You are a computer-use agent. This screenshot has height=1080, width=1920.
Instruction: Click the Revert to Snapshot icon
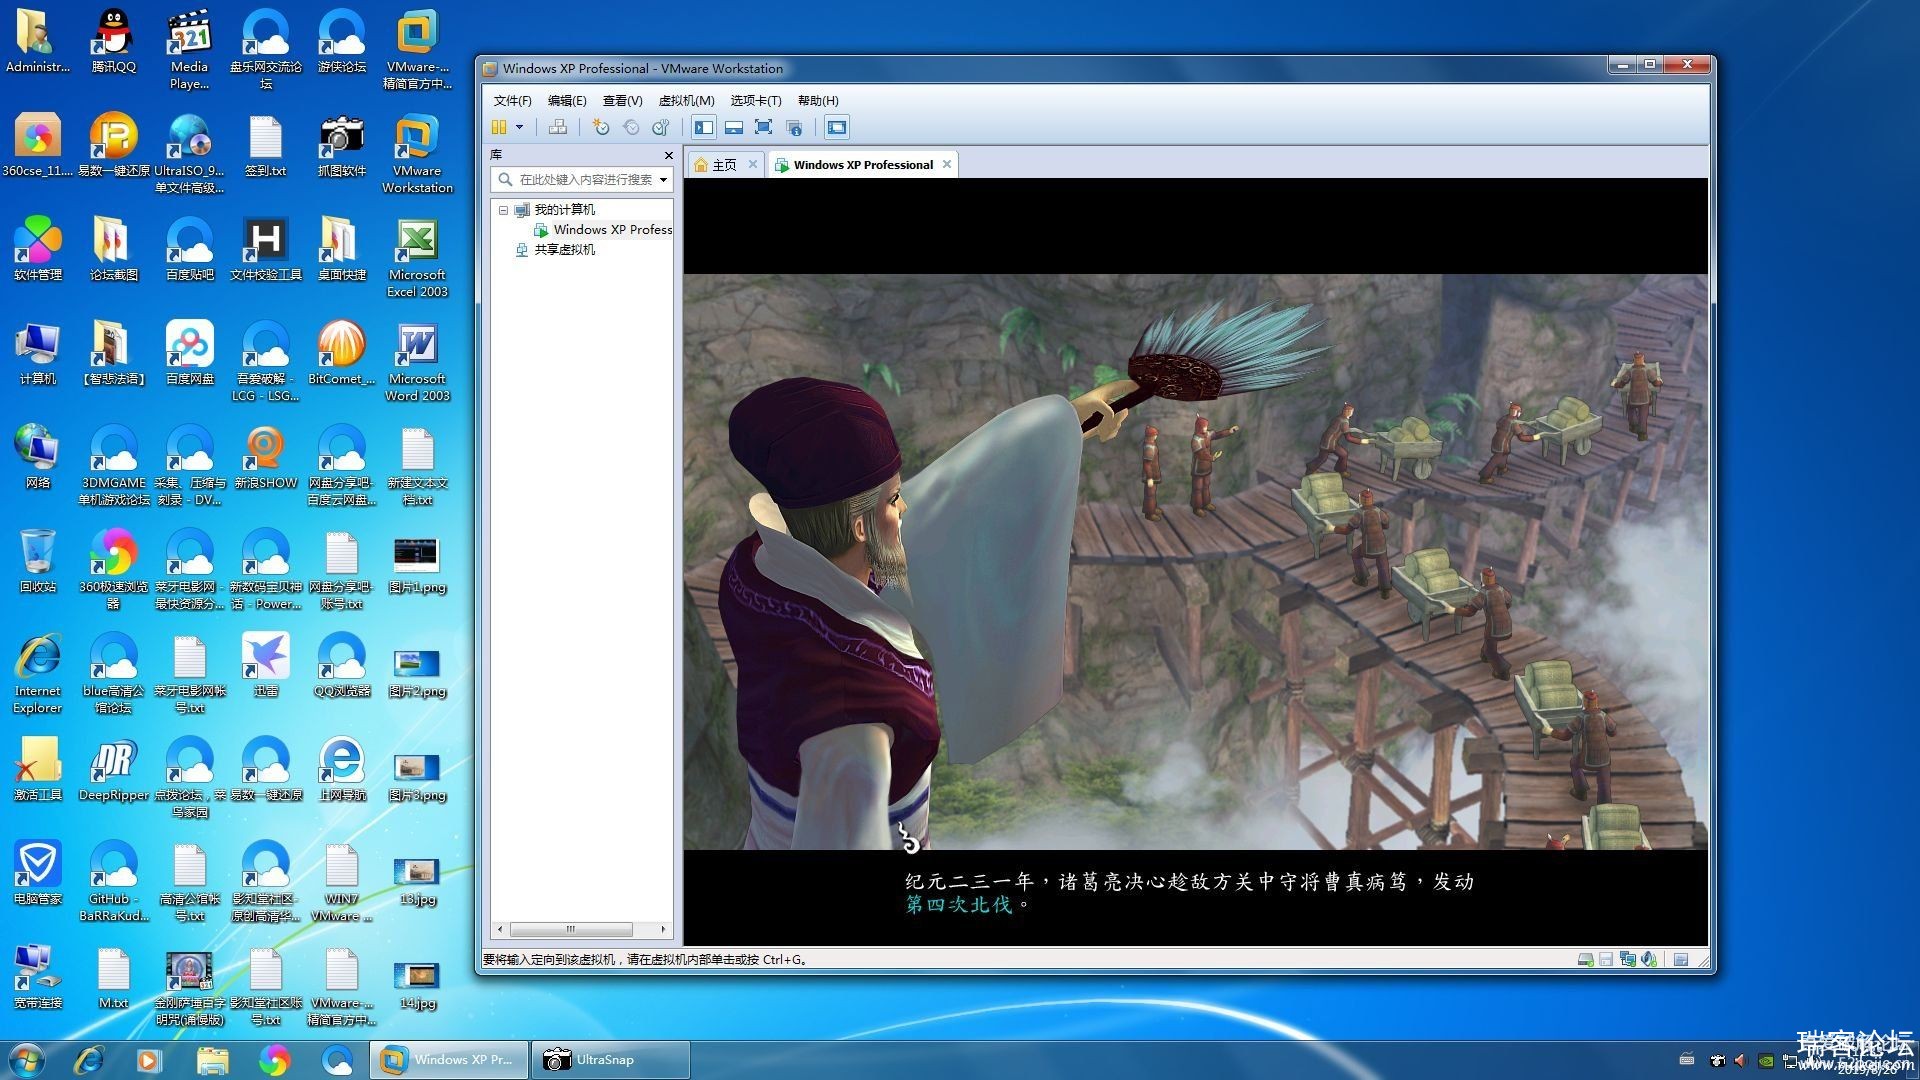[x=631, y=127]
